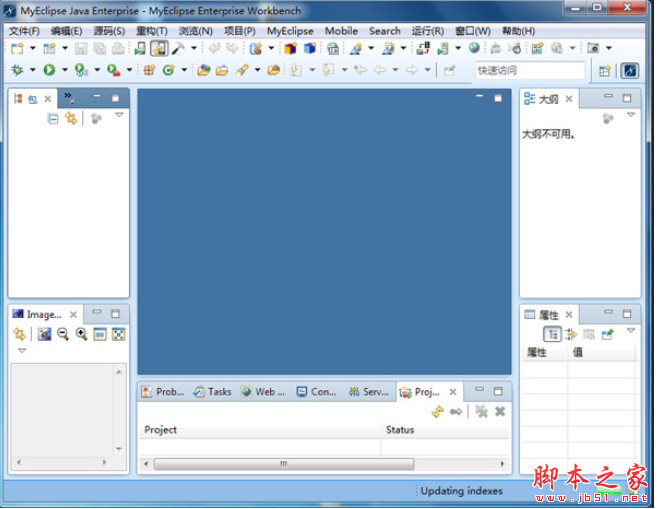Open the 编辑(E) menu
Image resolution: width=659 pixels, height=509 pixels.
click(66, 31)
